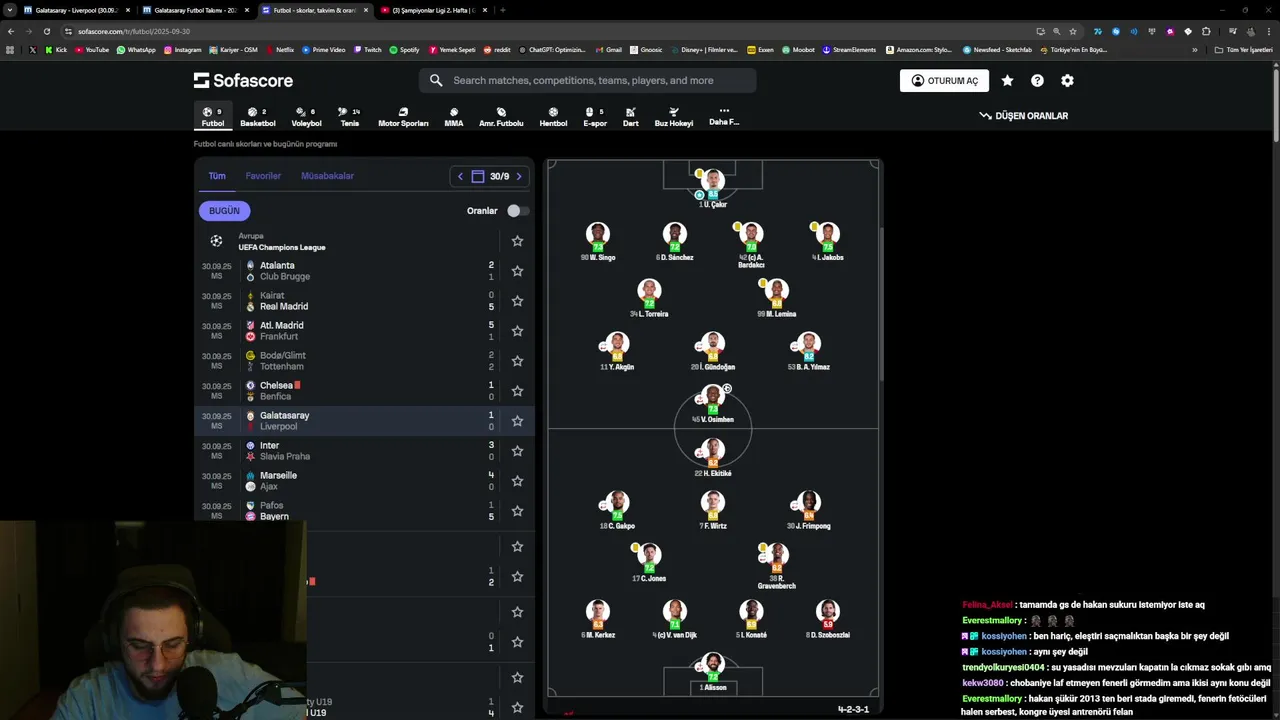Viewport: 1280px width, 720px height.
Task: Select player İ. Gündoğan on lineup
Action: 713,351
